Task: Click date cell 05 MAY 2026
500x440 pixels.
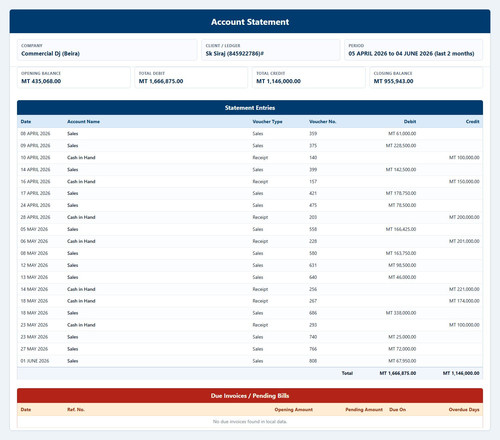Action: pyautogui.click(x=34, y=229)
